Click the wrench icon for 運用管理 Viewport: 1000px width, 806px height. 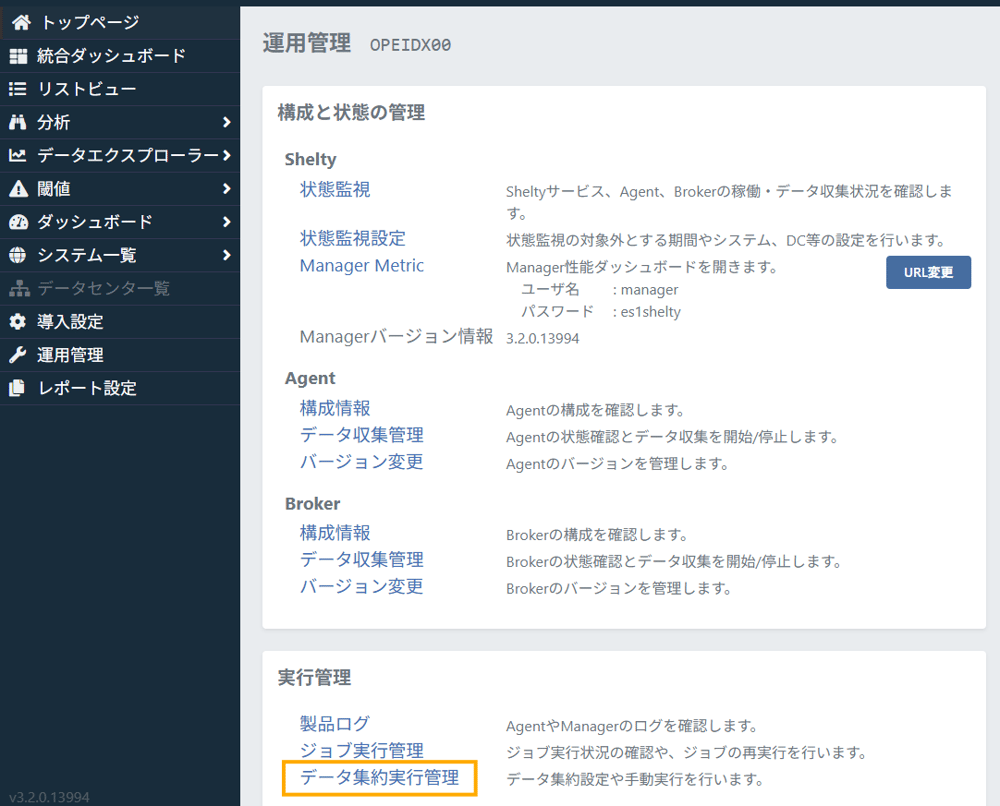point(18,355)
